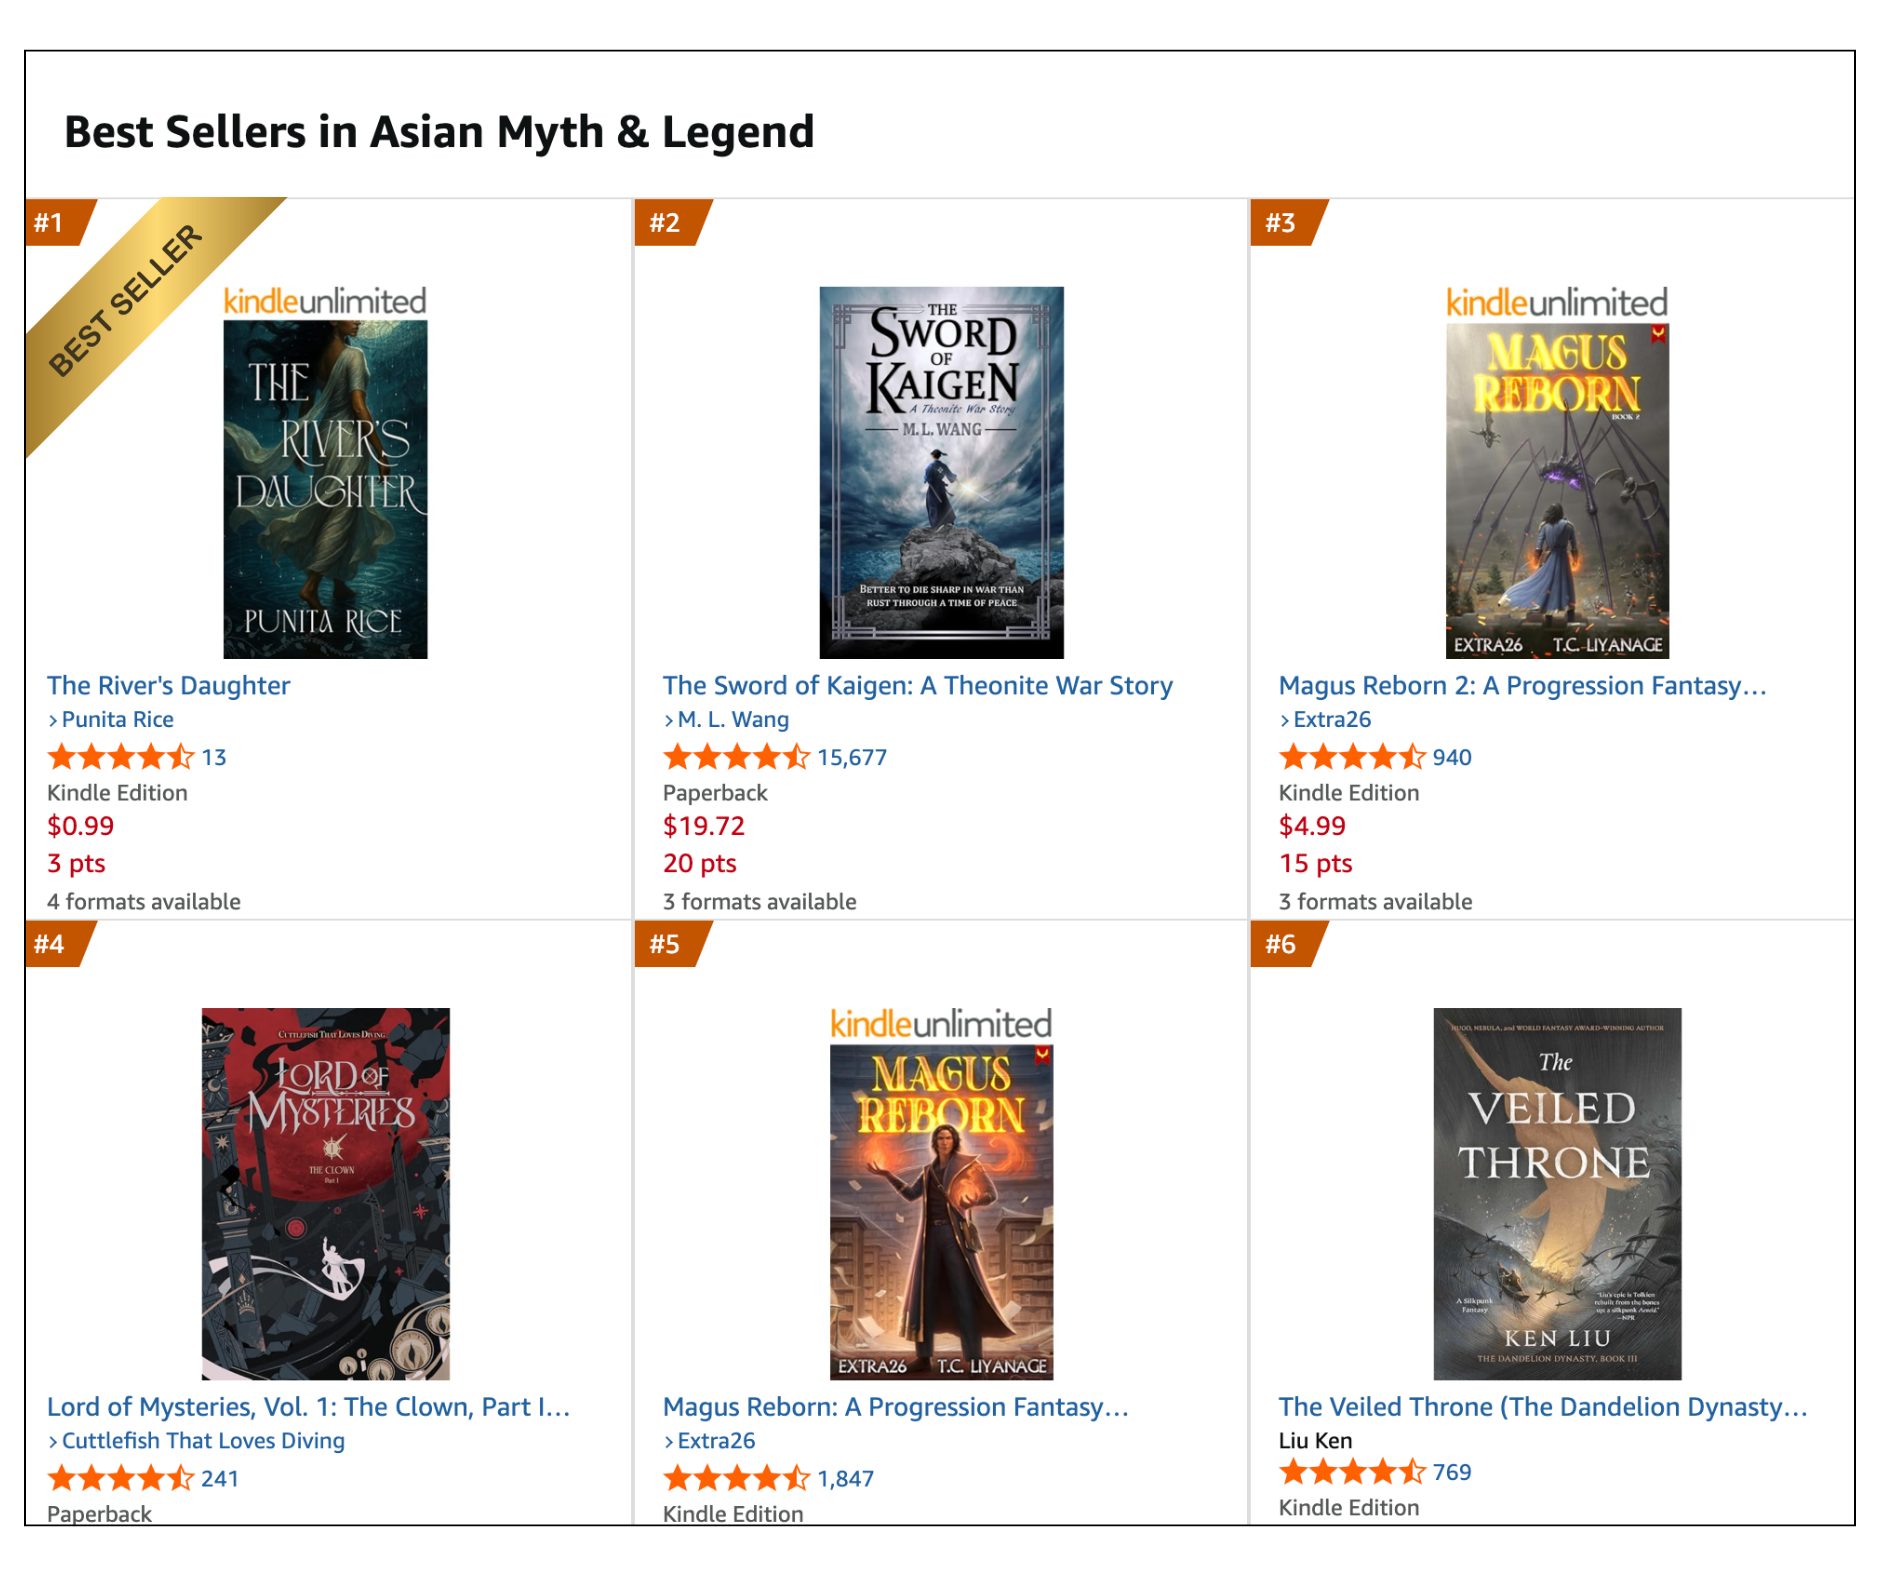Open the 940 reviews link
The image size is (1880, 1576).
coord(1452,757)
